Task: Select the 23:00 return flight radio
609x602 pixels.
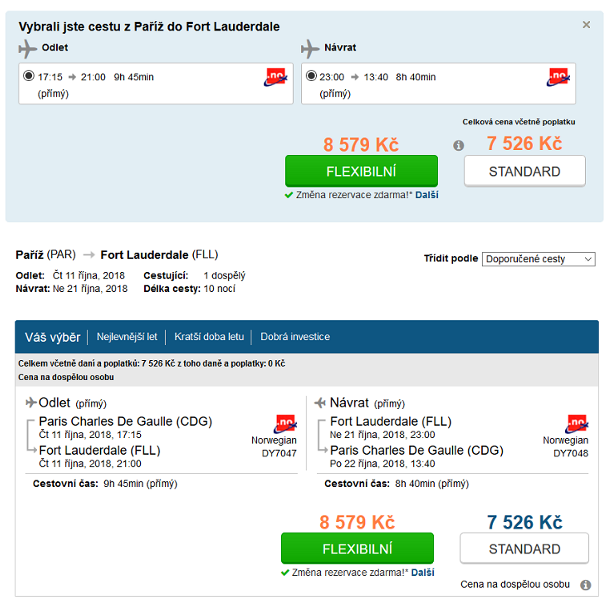Action: point(311,75)
